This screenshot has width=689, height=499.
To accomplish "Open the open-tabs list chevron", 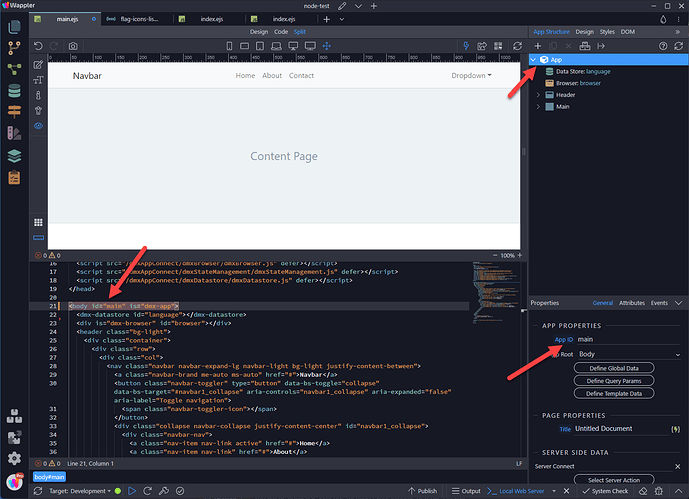I will pyautogui.click(x=341, y=19).
